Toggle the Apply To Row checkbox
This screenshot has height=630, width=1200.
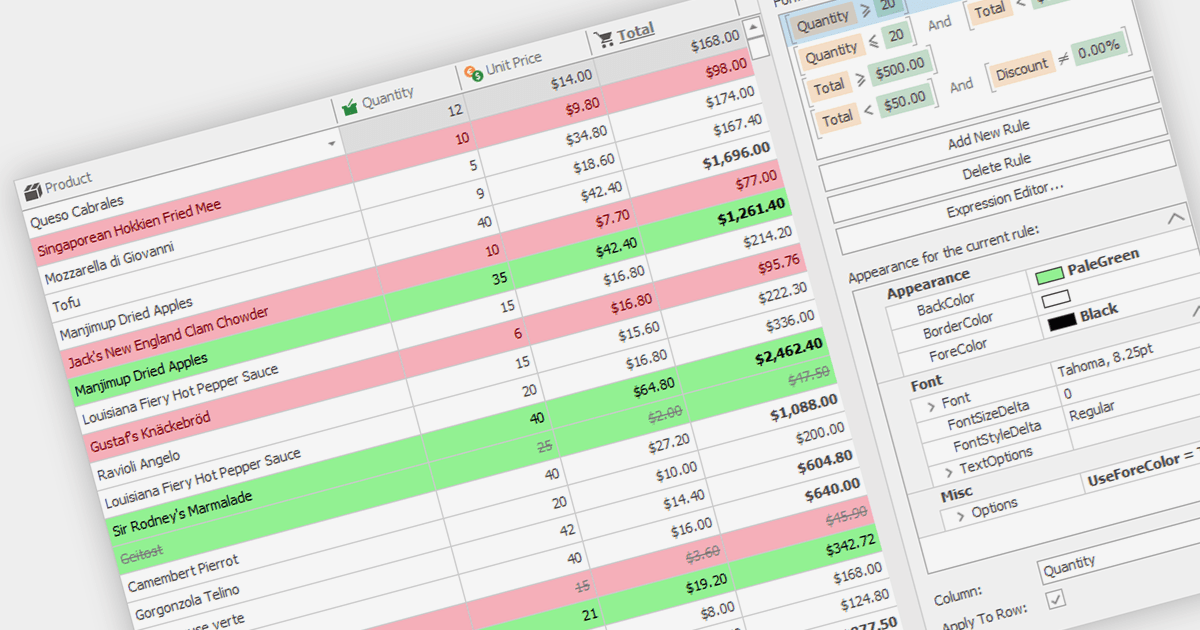coord(1055,600)
